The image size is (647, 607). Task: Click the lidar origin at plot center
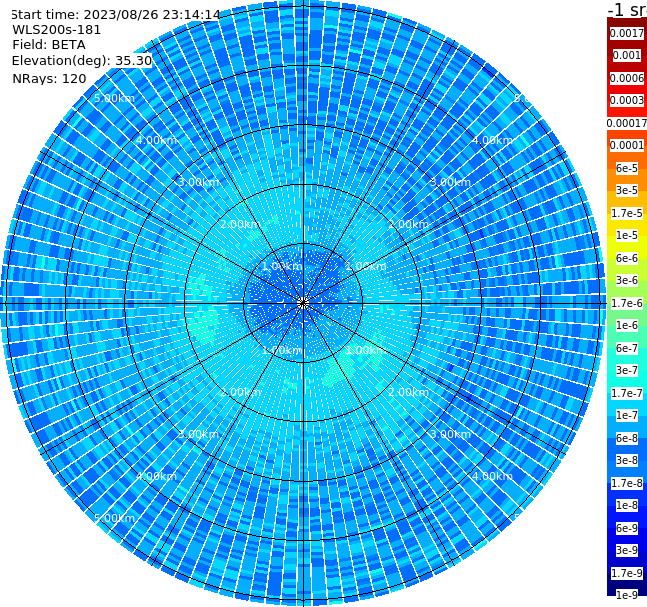click(x=303, y=304)
